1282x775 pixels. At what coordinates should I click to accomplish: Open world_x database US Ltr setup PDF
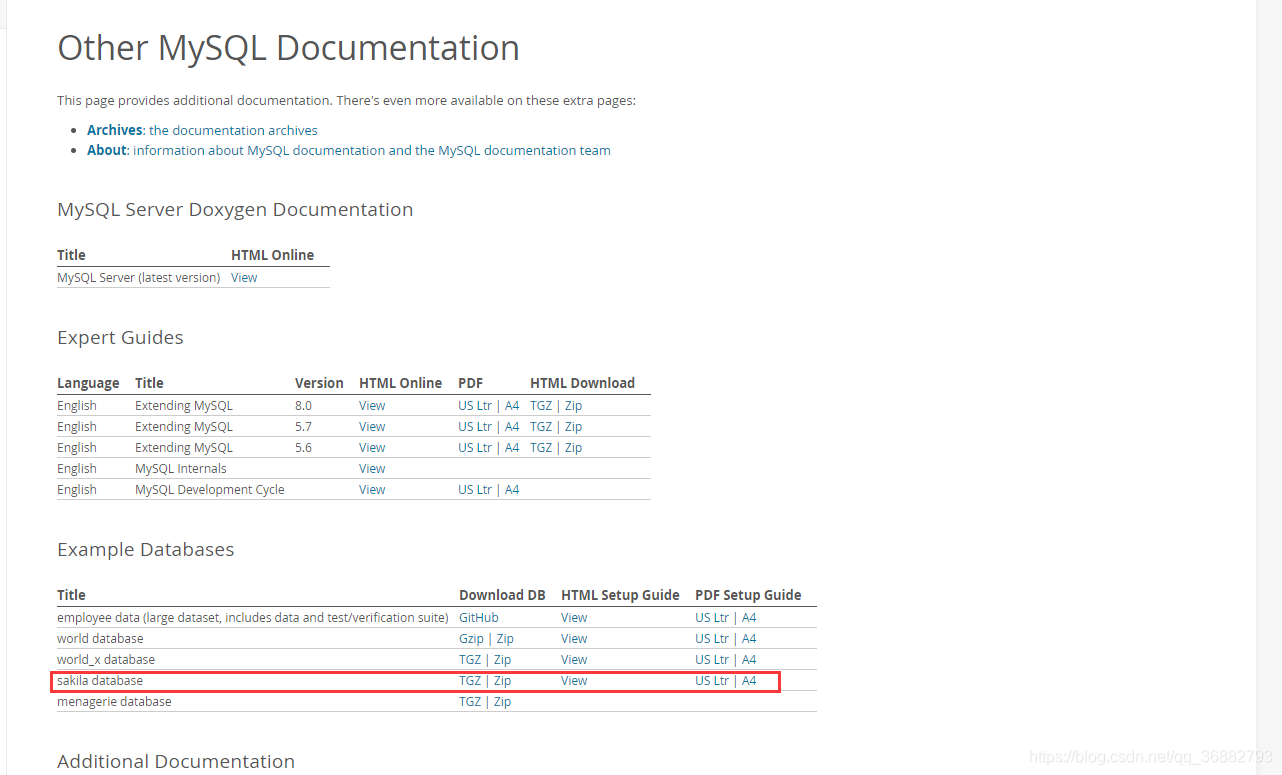[712, 660]
